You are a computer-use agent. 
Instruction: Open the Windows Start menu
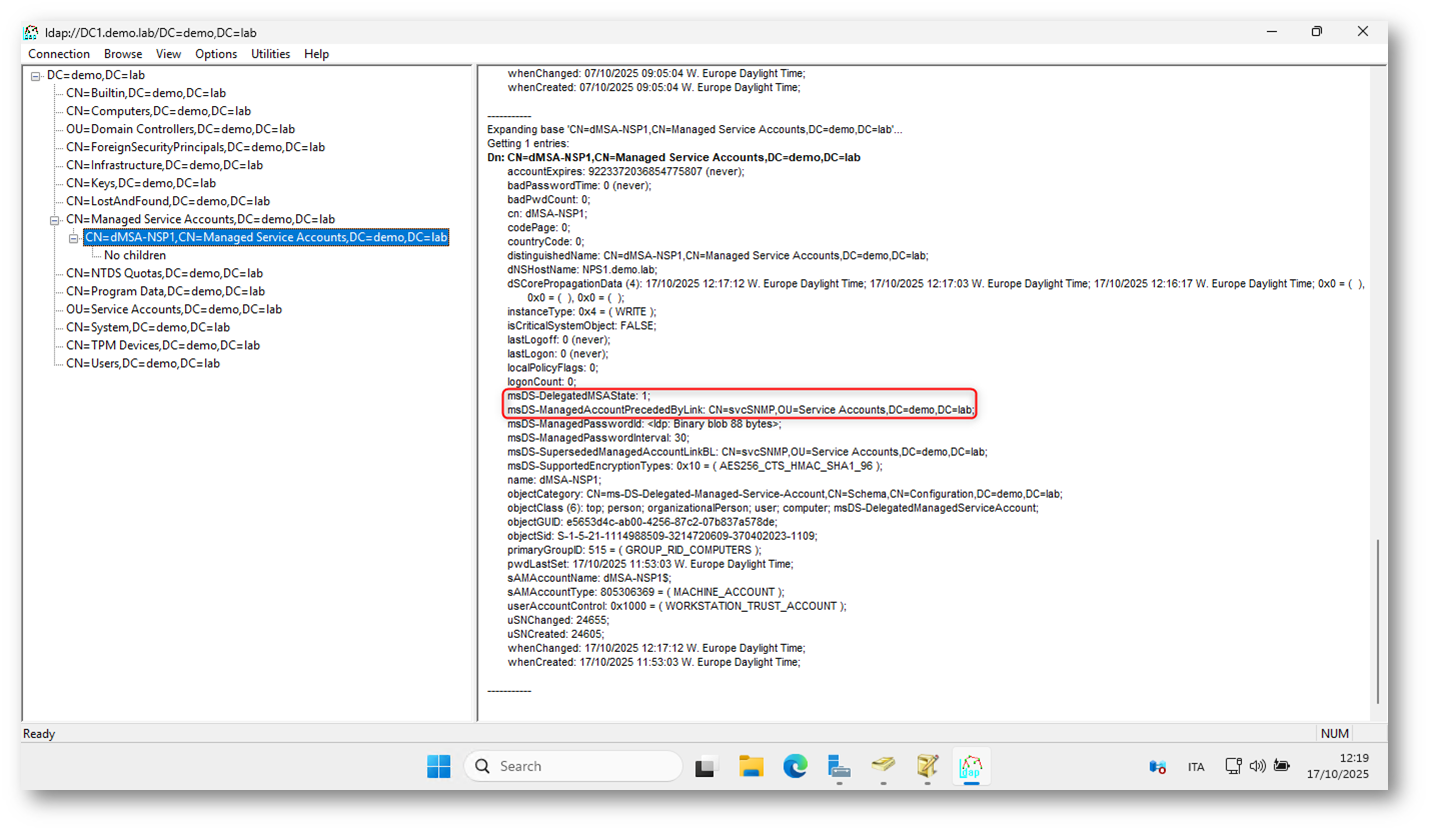tap(438, 767)
